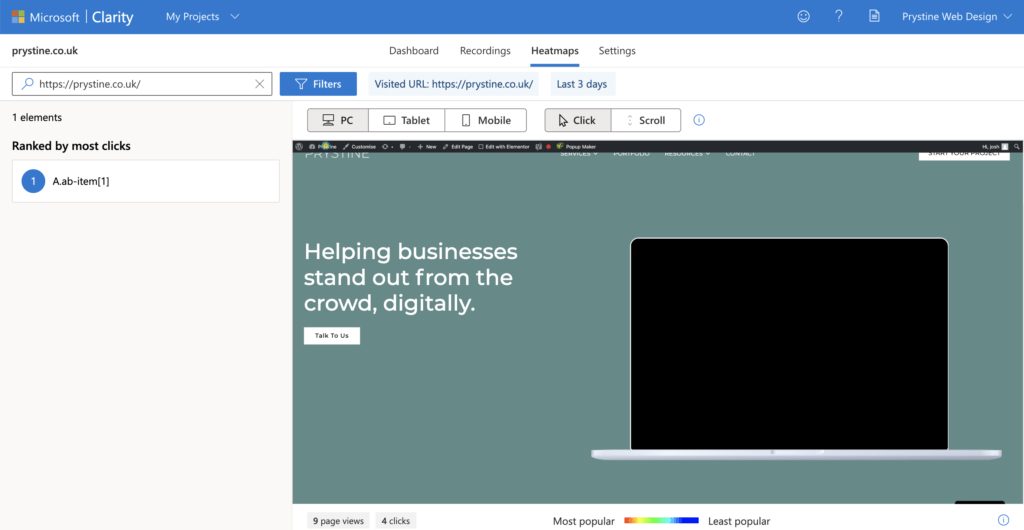Click the info icon beside Scroll
The height and width of the screenshot is (530, 1024).
pyautogui.click(x=699, y=120)
